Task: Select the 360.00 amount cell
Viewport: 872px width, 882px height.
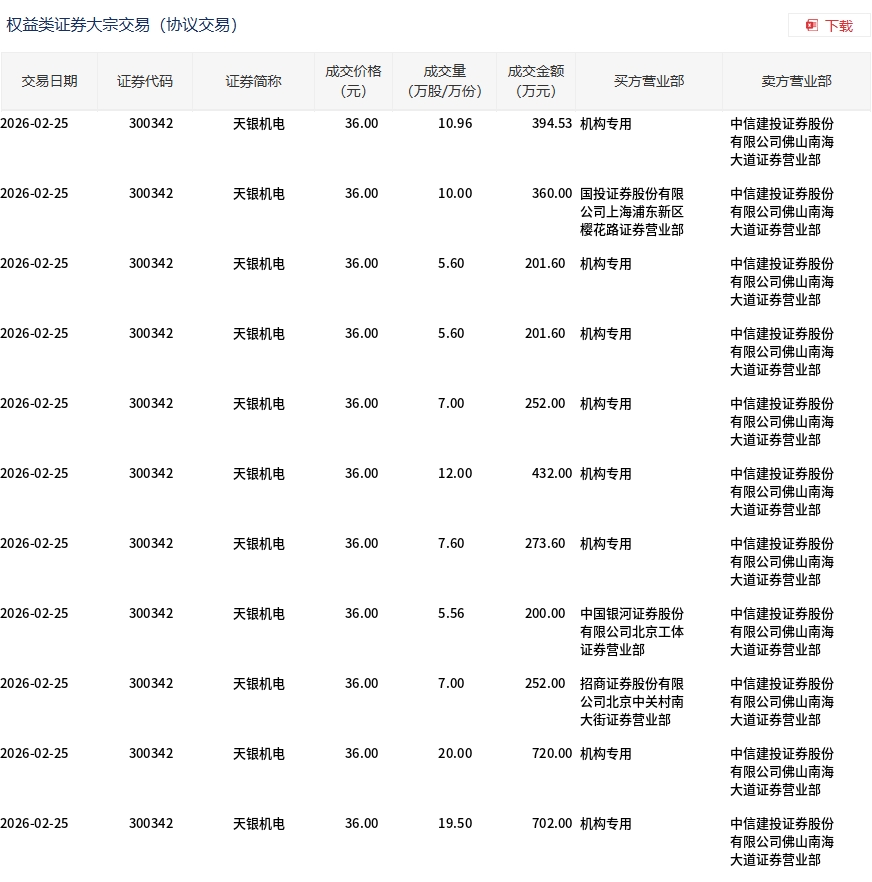Action: click(552, 194)
